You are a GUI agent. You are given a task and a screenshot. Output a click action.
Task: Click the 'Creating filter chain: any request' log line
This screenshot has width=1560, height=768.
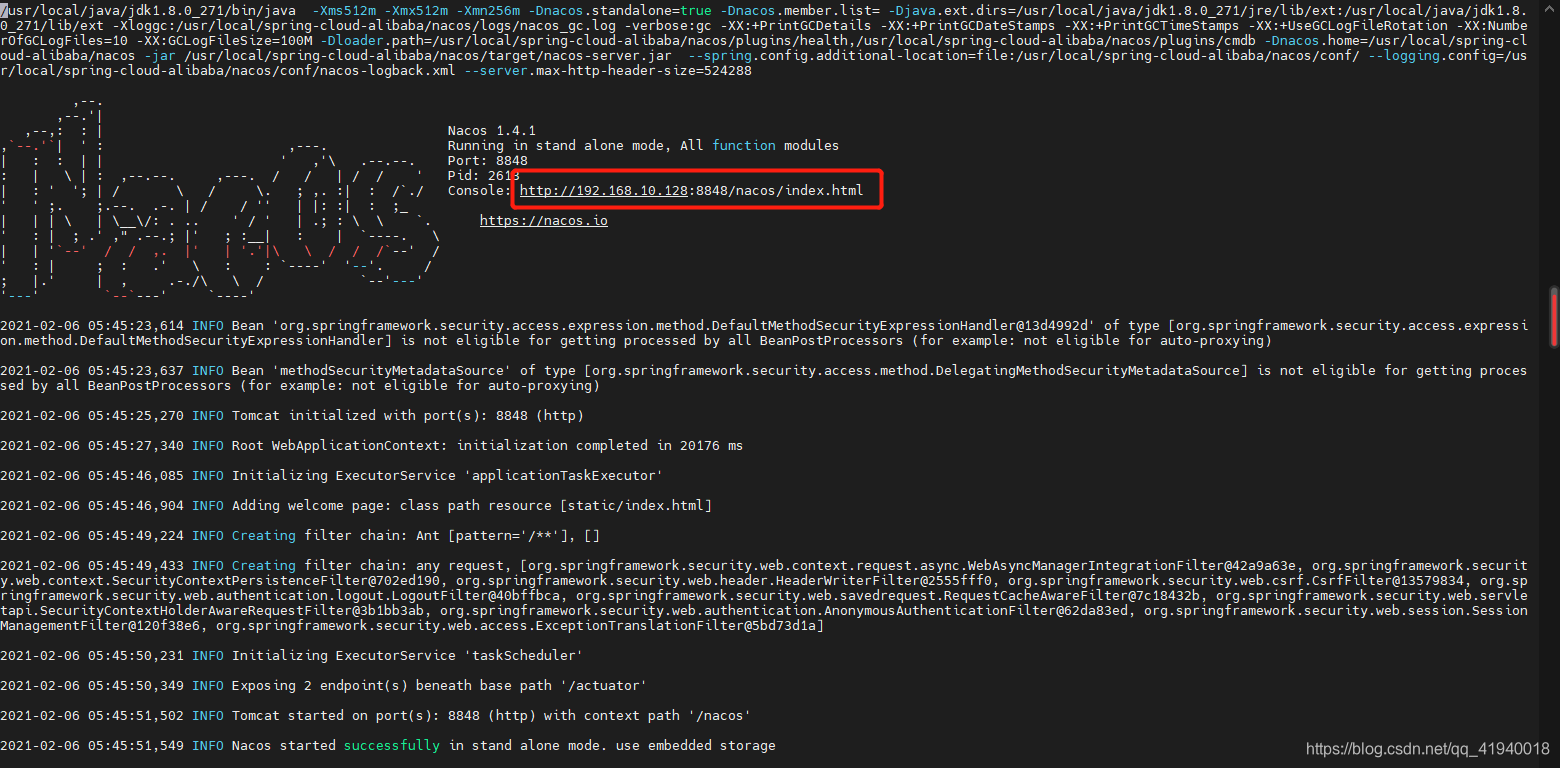(x=763, y=595)
